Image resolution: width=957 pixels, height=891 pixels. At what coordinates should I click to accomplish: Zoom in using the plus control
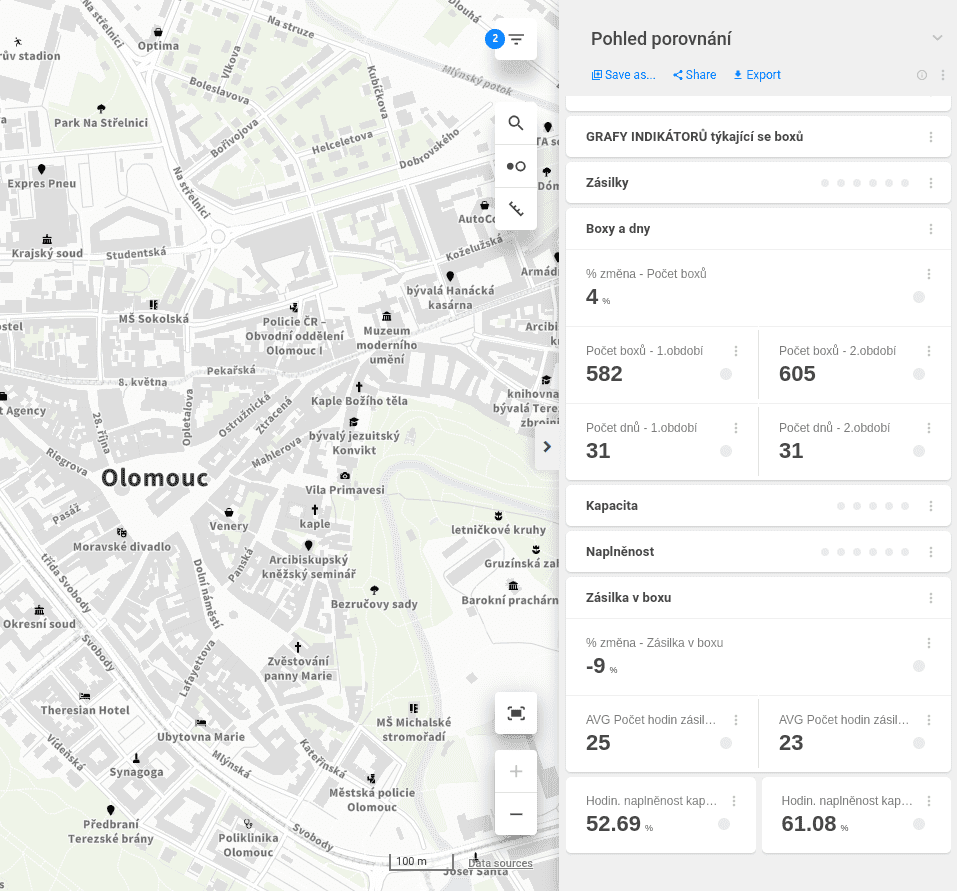tap(515, 771)
